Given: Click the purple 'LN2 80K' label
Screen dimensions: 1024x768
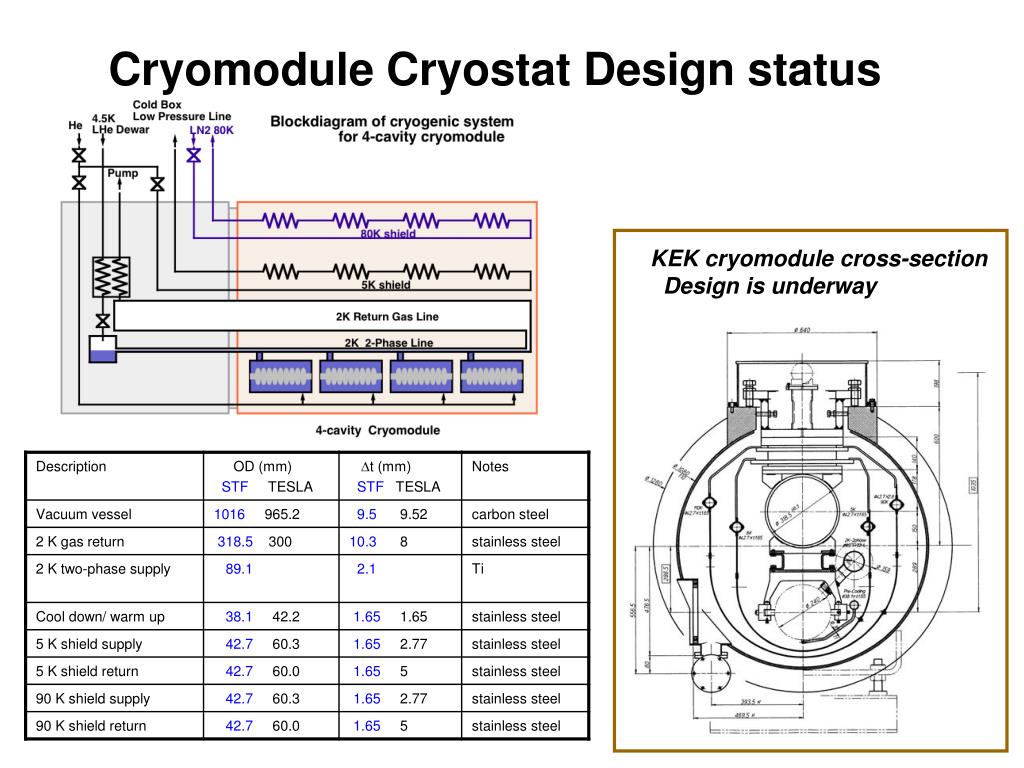Looking at the screenshot, I should tap(212, 130).
